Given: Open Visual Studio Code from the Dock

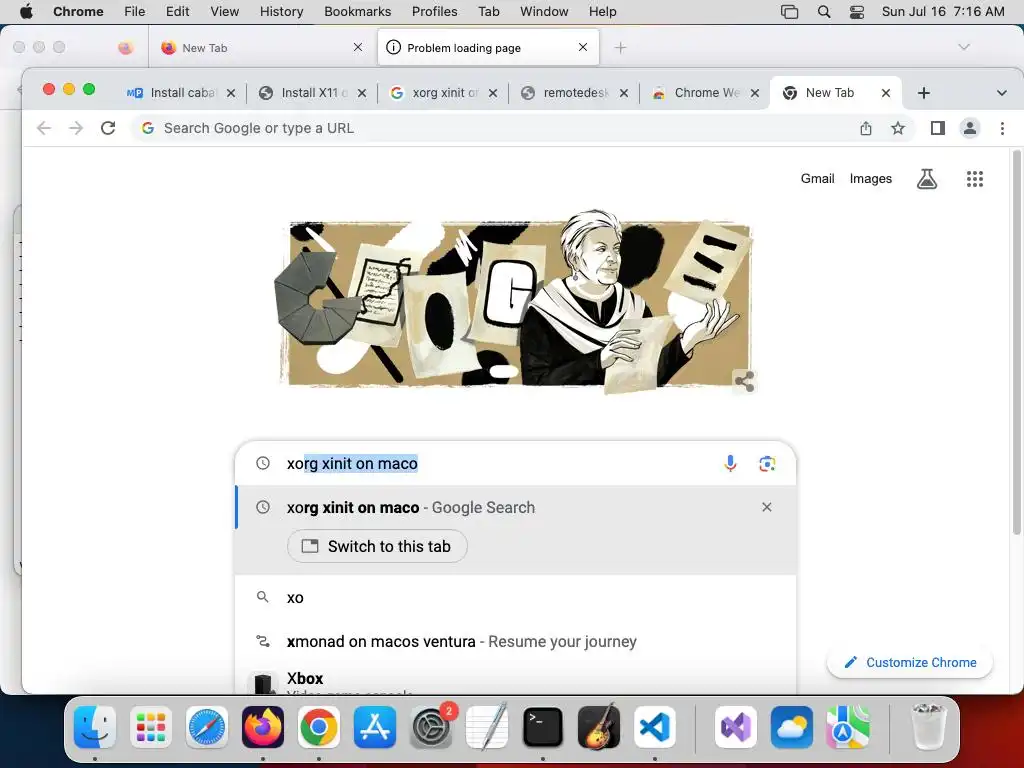Looking at the screenshot, I should (655, 727).
